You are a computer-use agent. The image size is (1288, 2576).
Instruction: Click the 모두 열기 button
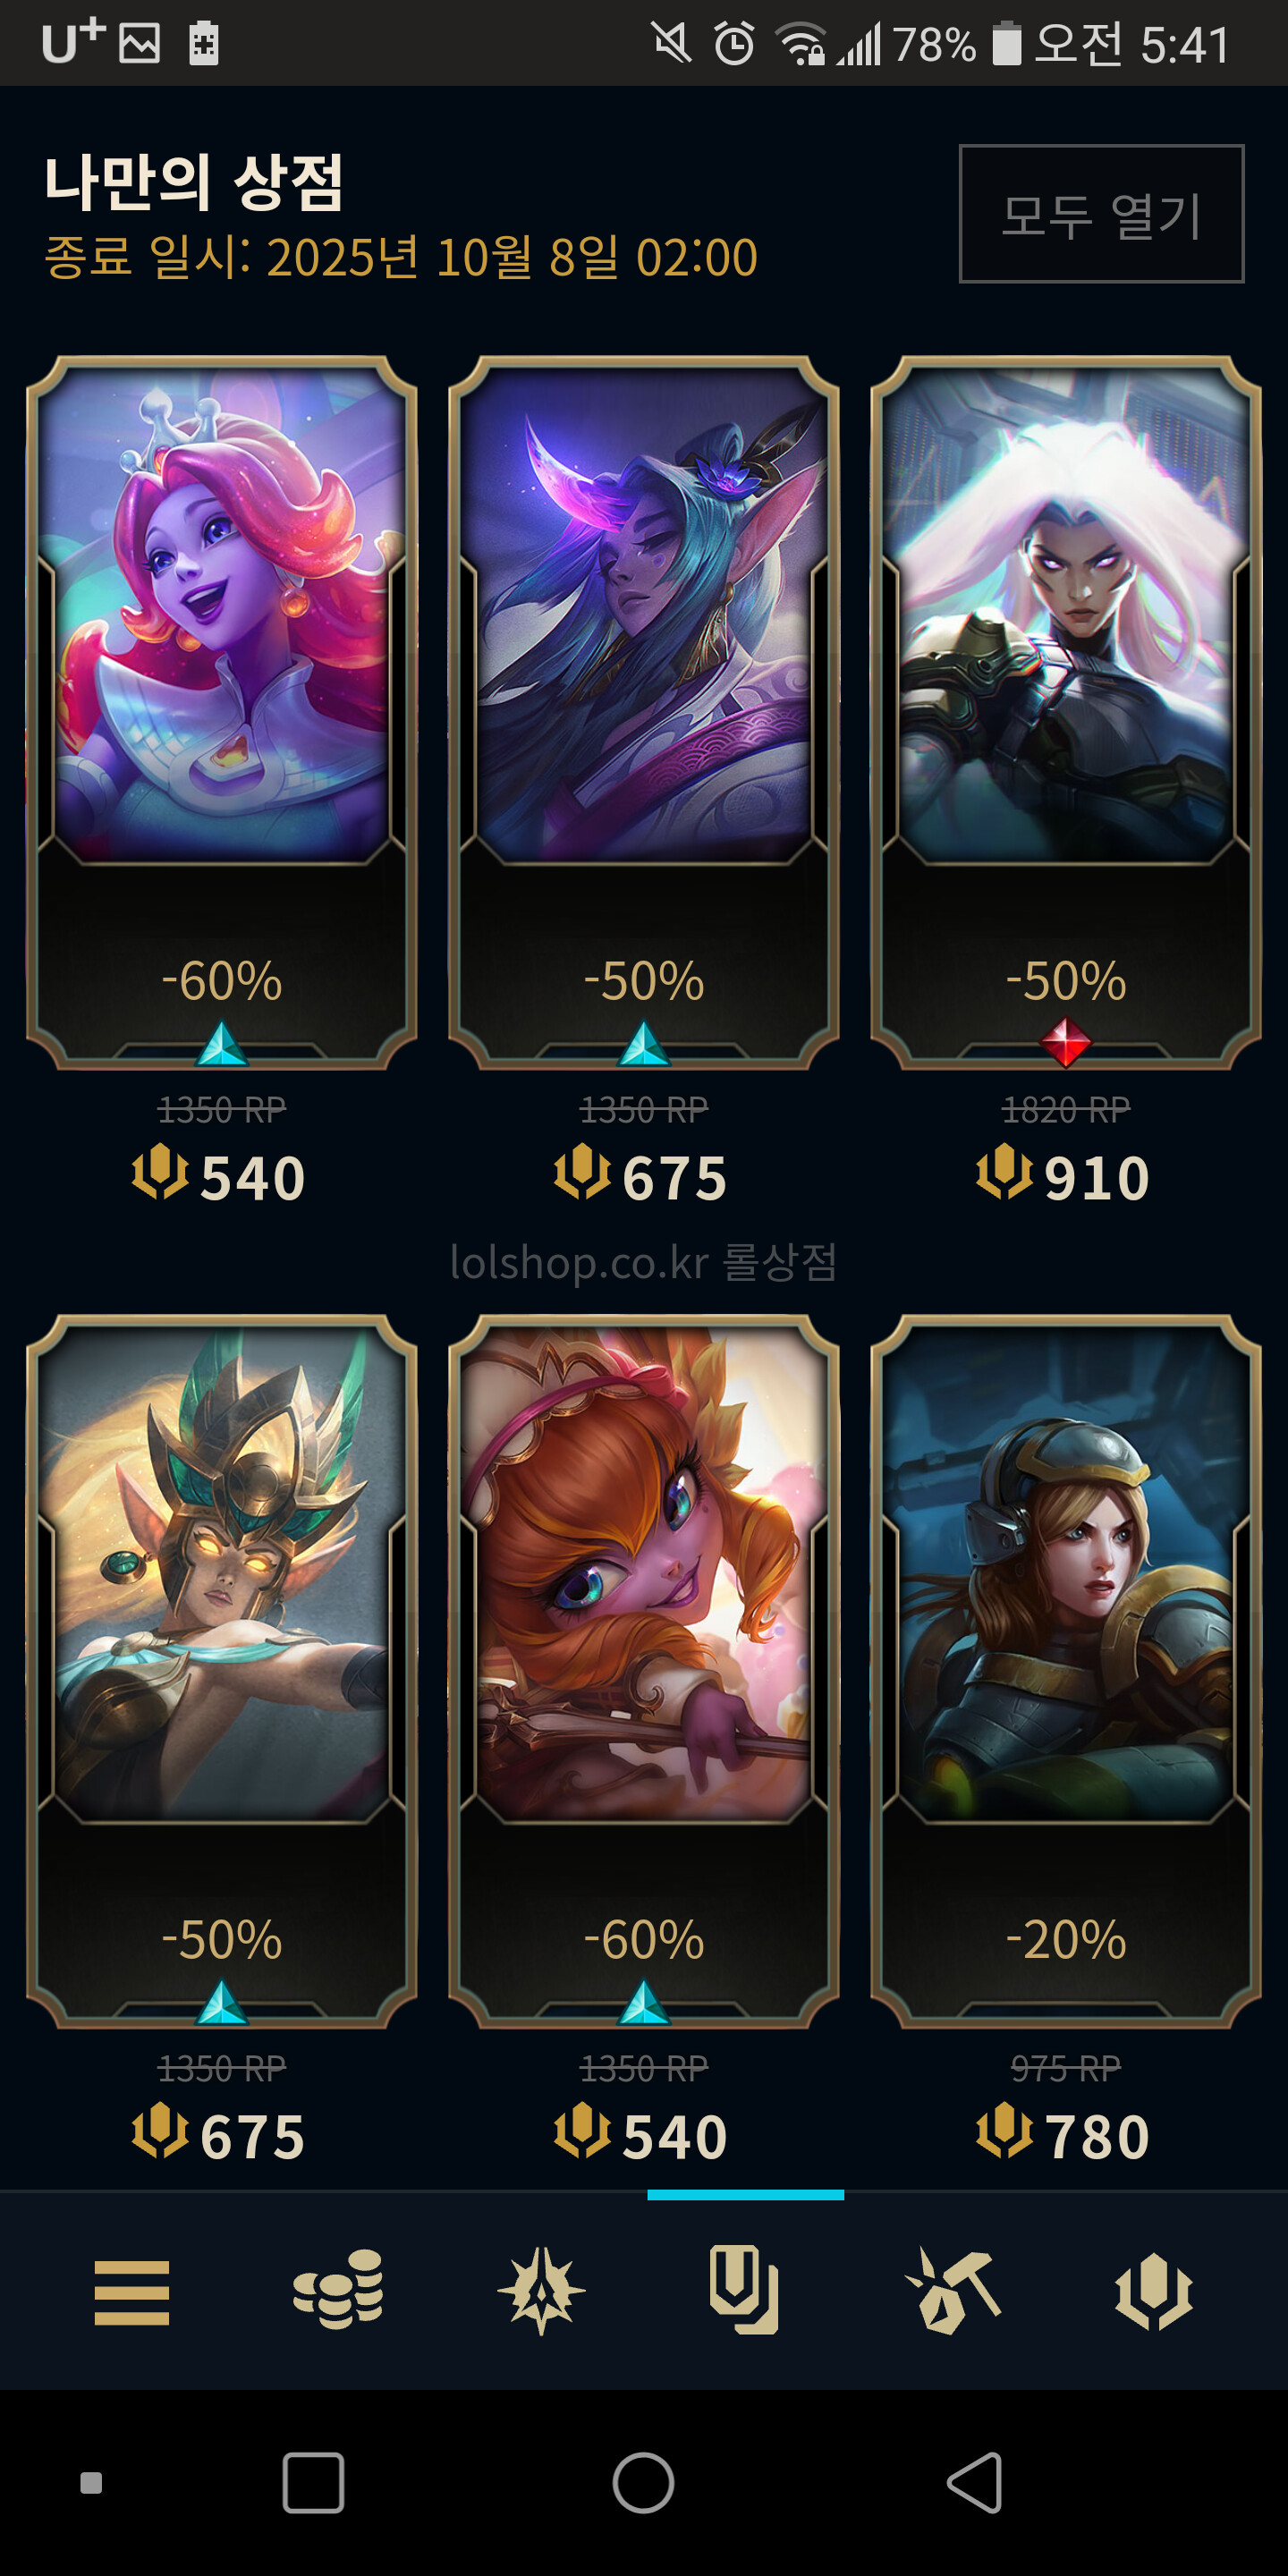click(x=1101, y=214)
